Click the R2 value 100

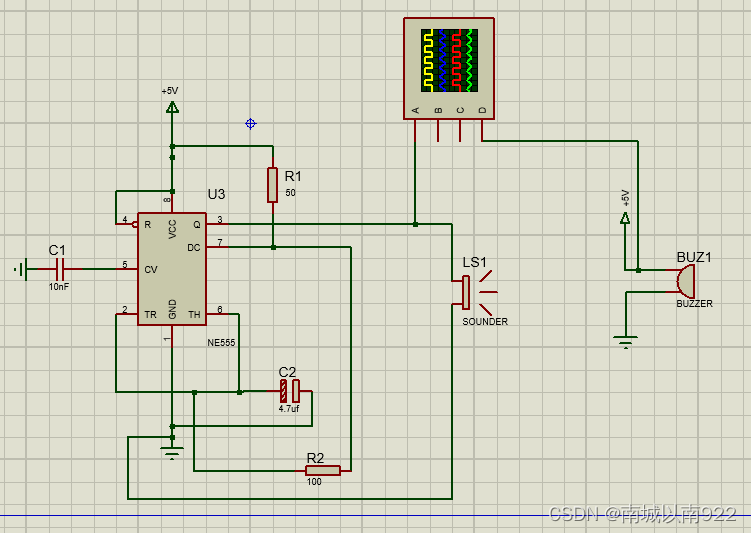314,482
